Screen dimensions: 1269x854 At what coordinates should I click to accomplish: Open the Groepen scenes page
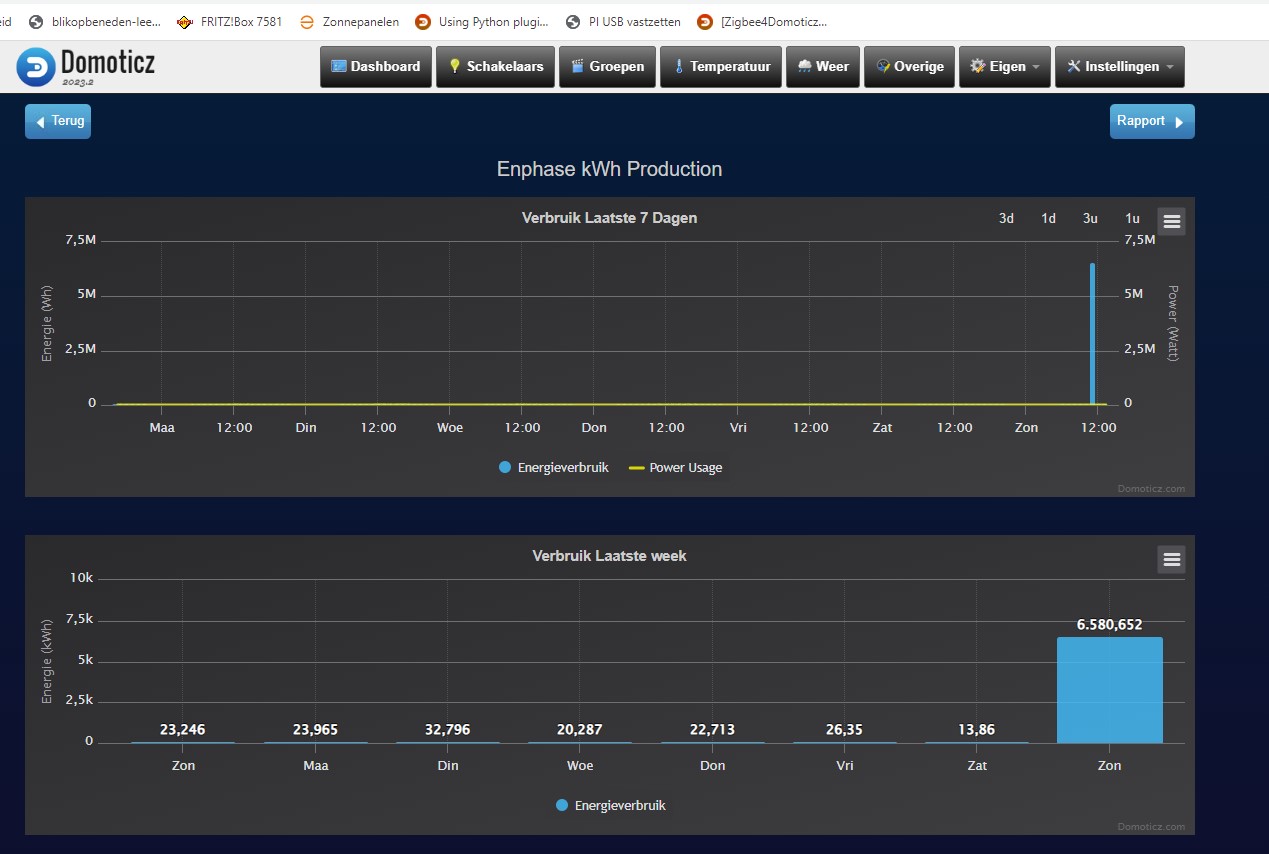[x=607, y=67]
